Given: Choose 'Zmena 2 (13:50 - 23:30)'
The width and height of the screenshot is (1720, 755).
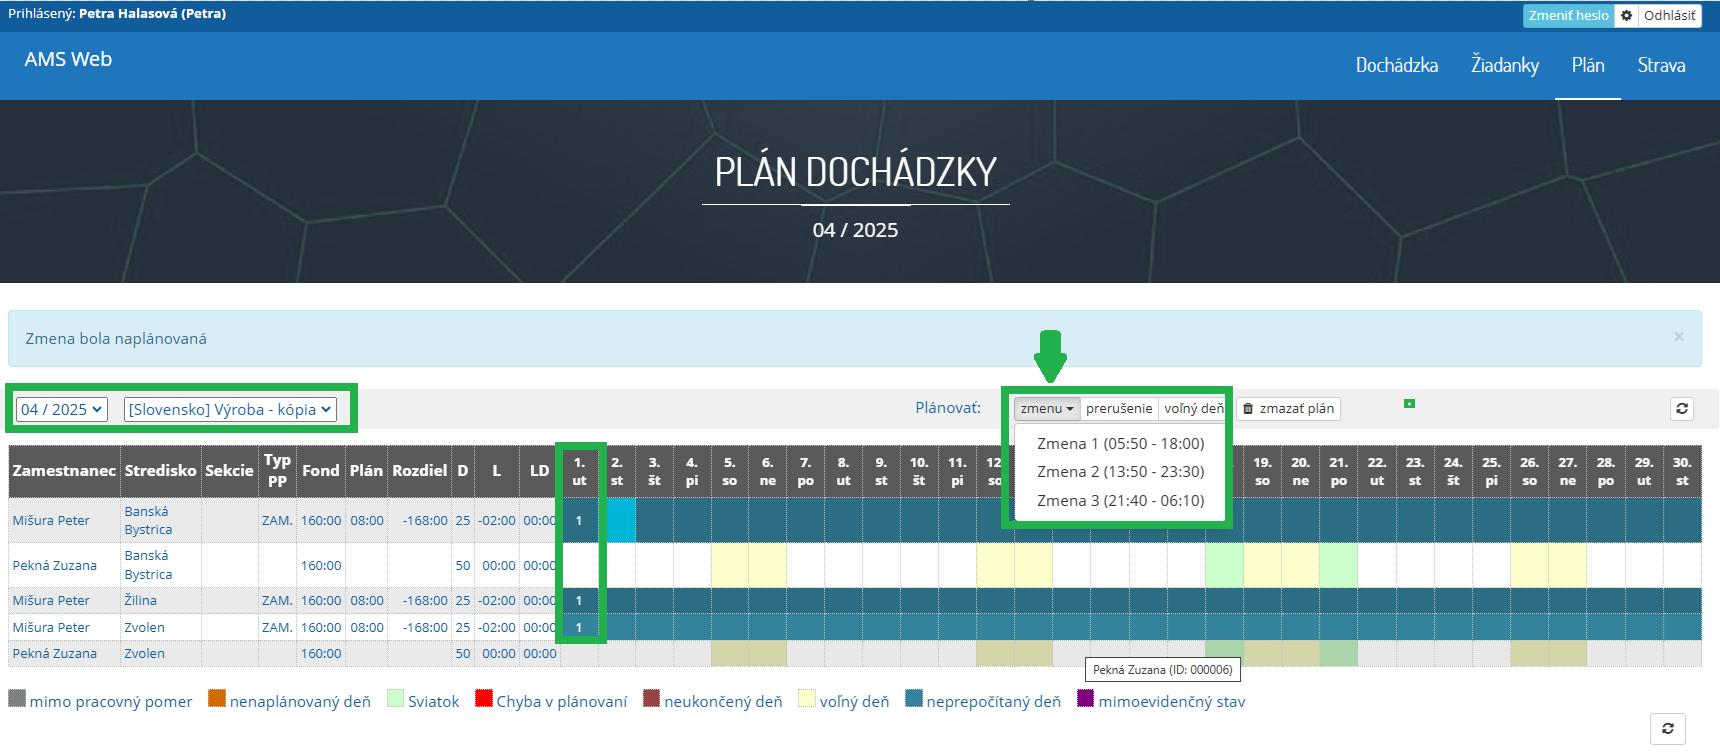Looking at the screenshot, I should click(1120, 471).
